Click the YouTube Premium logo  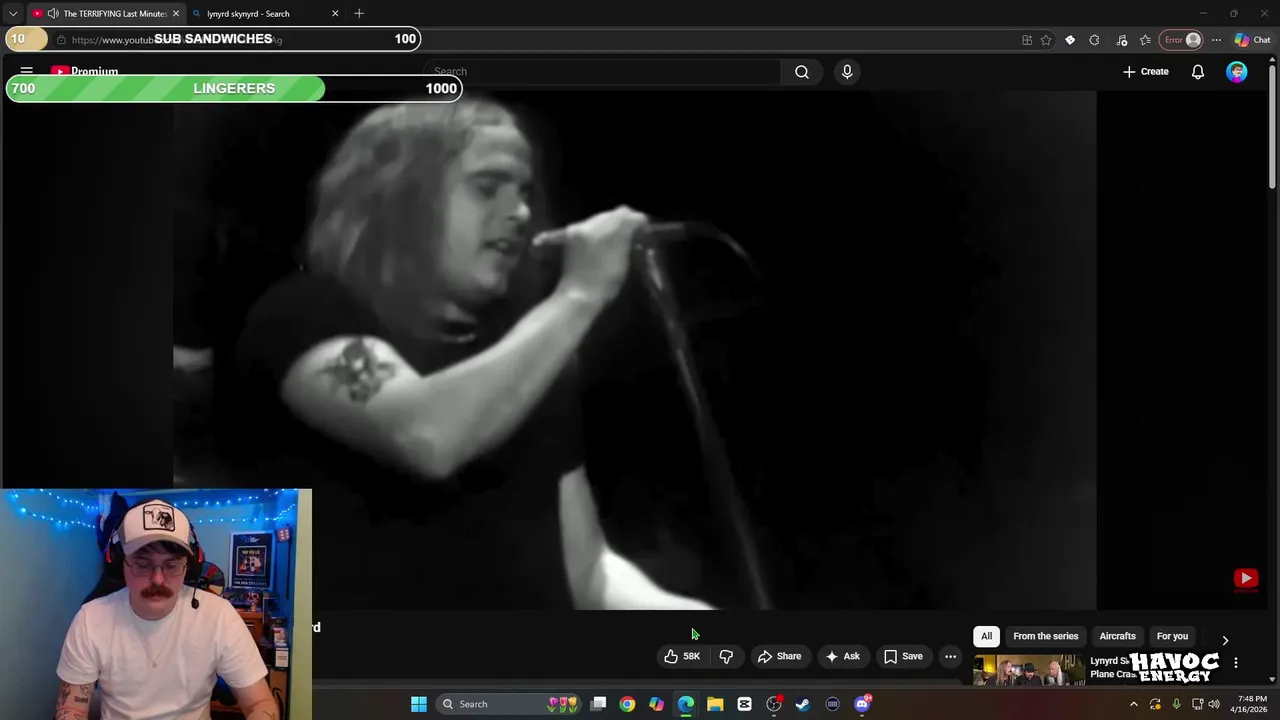85,71
